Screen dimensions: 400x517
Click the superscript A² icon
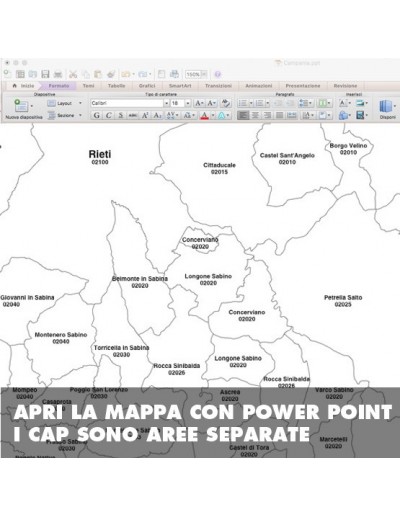[x=145, y=115]
